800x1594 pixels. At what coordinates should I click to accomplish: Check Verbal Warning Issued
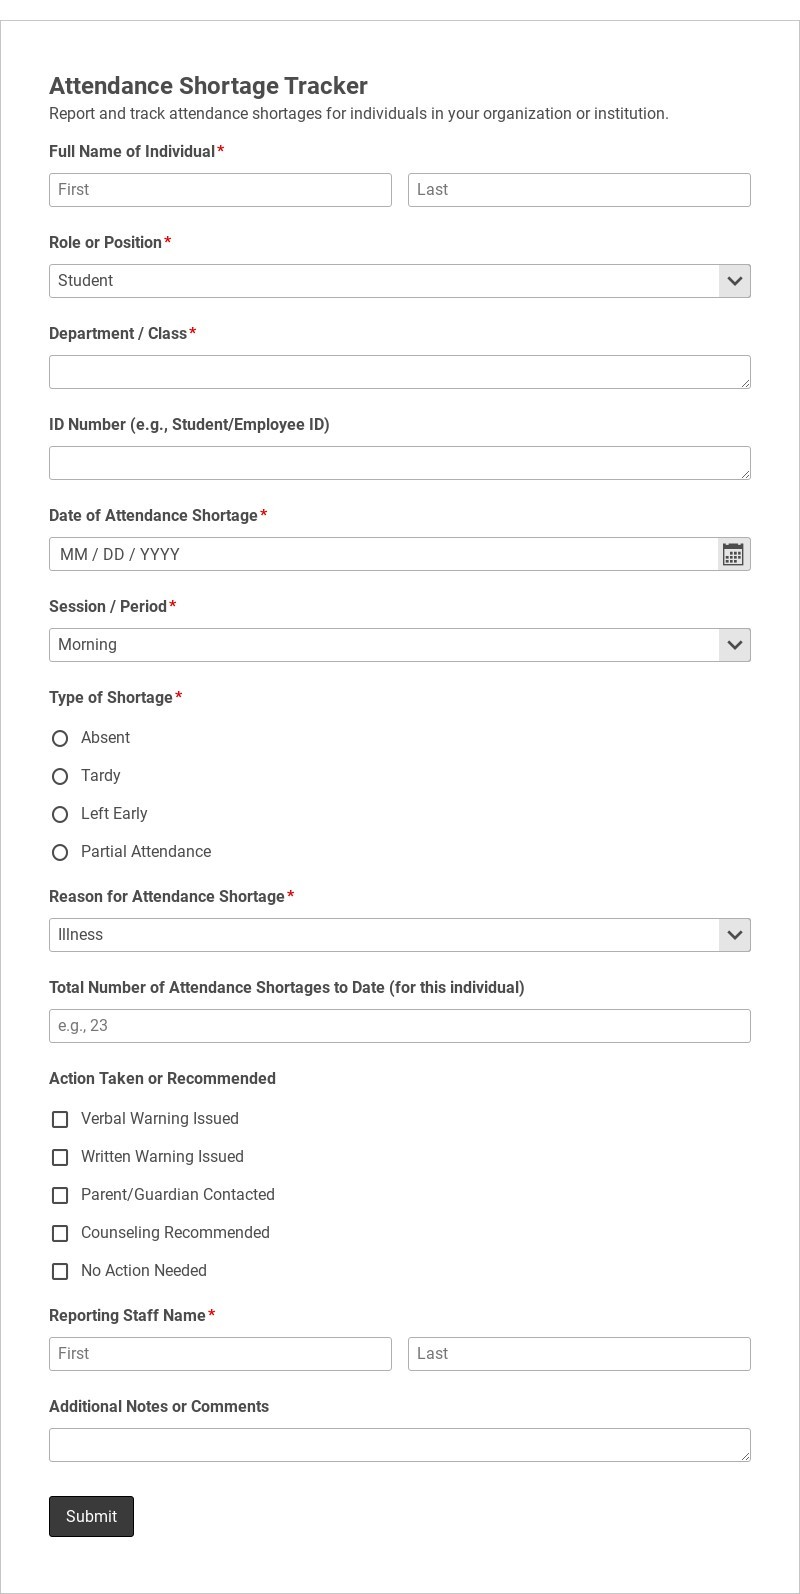(60, 1119)
